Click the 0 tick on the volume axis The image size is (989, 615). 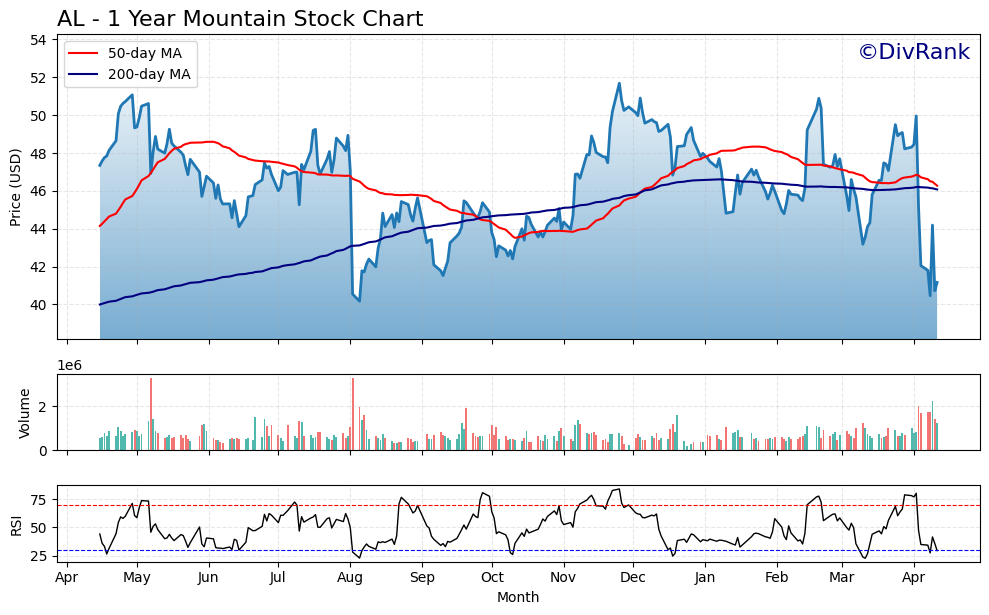[43, 451]
